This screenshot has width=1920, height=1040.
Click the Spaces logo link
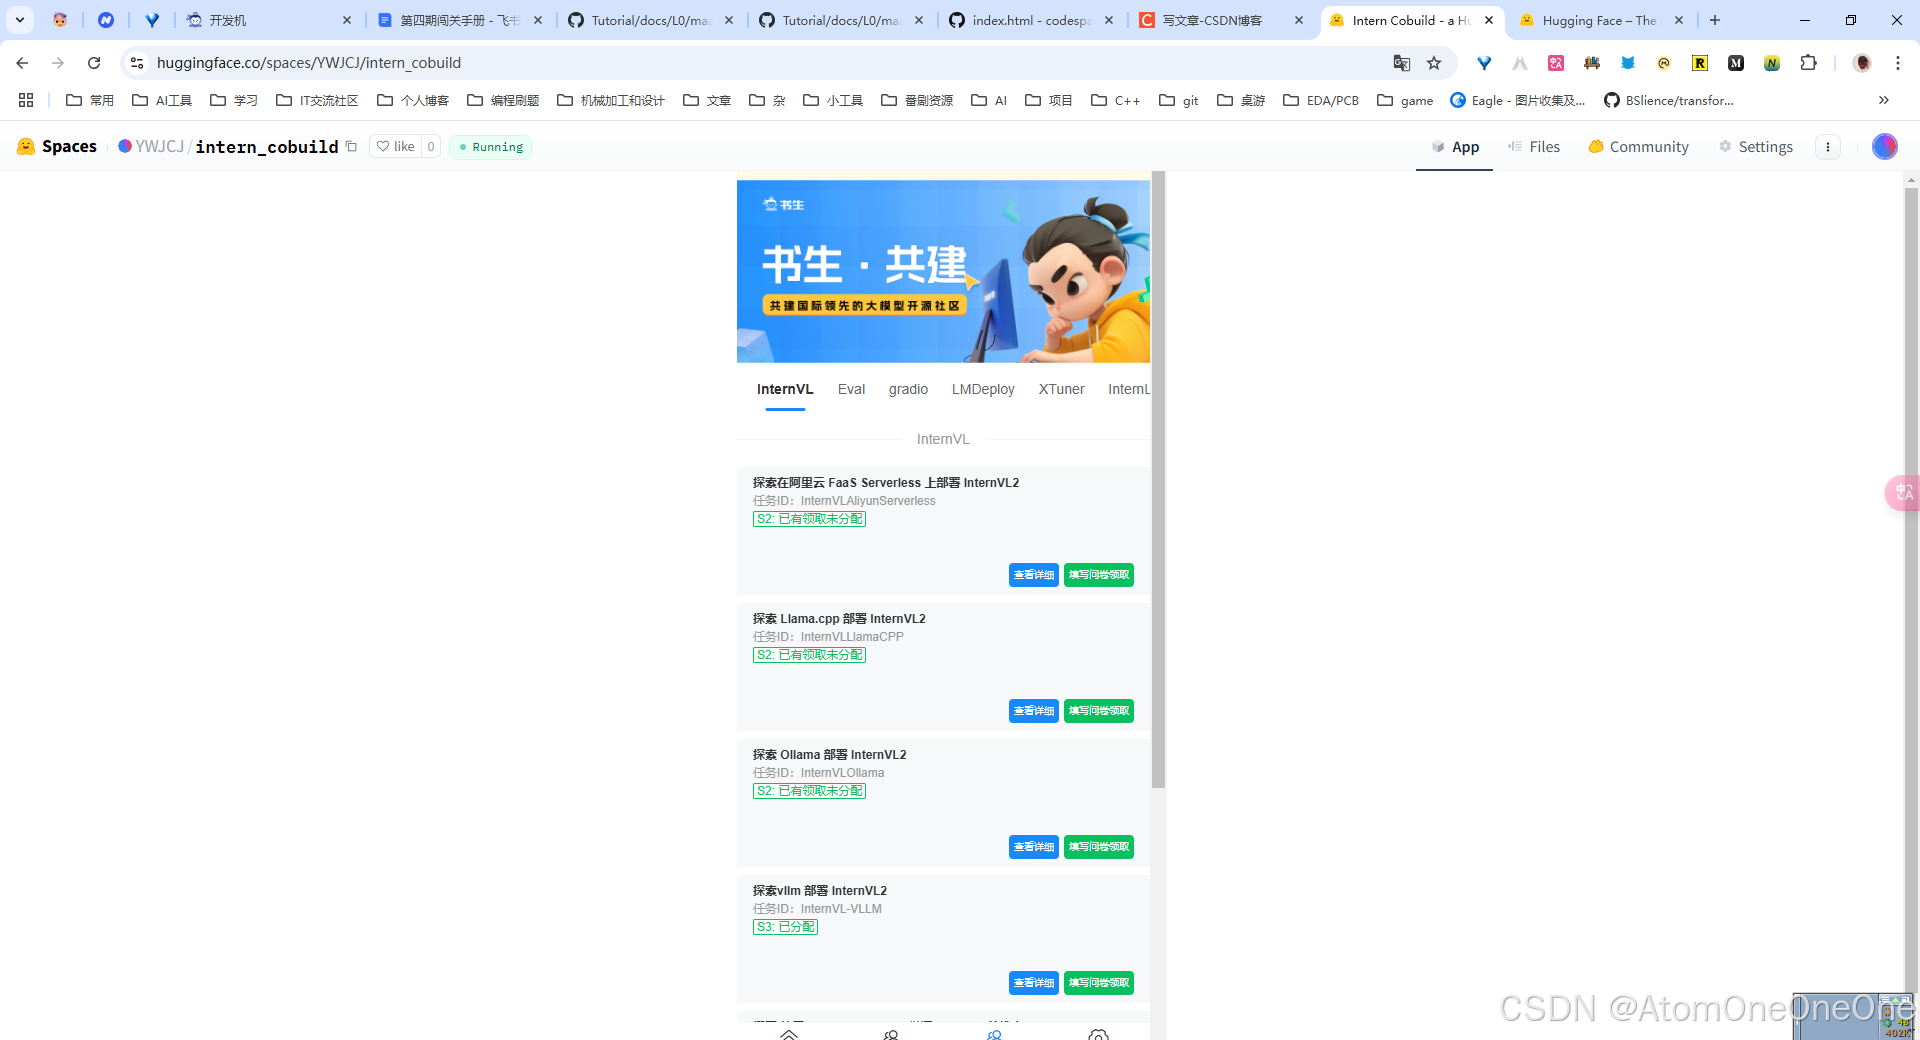57,146
